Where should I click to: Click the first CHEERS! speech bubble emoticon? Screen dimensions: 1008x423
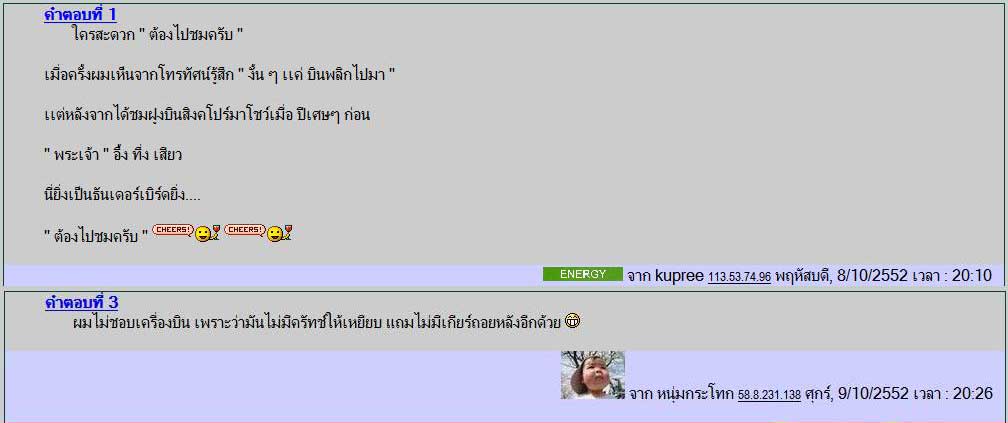tap(173, 230)
